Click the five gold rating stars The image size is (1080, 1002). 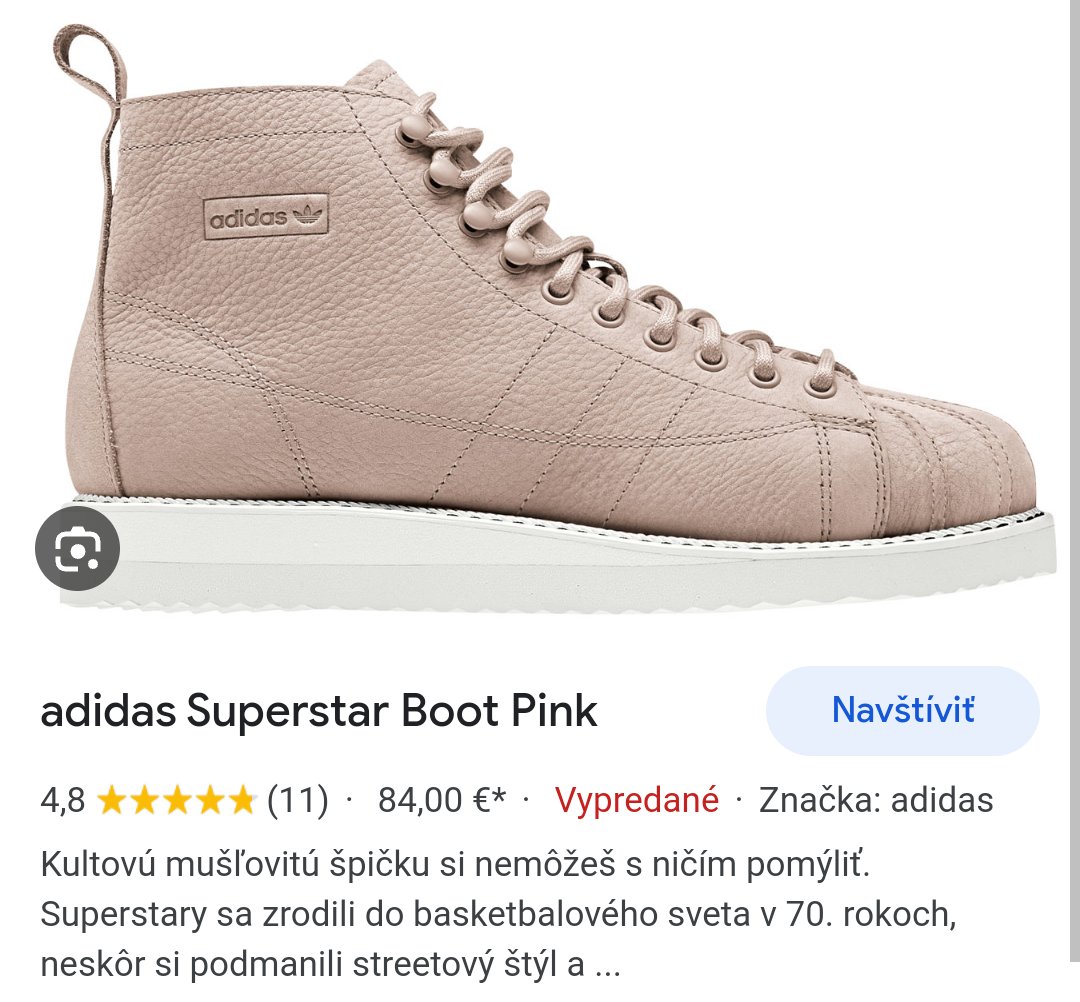pyautogui.click(x=177, y=800)
